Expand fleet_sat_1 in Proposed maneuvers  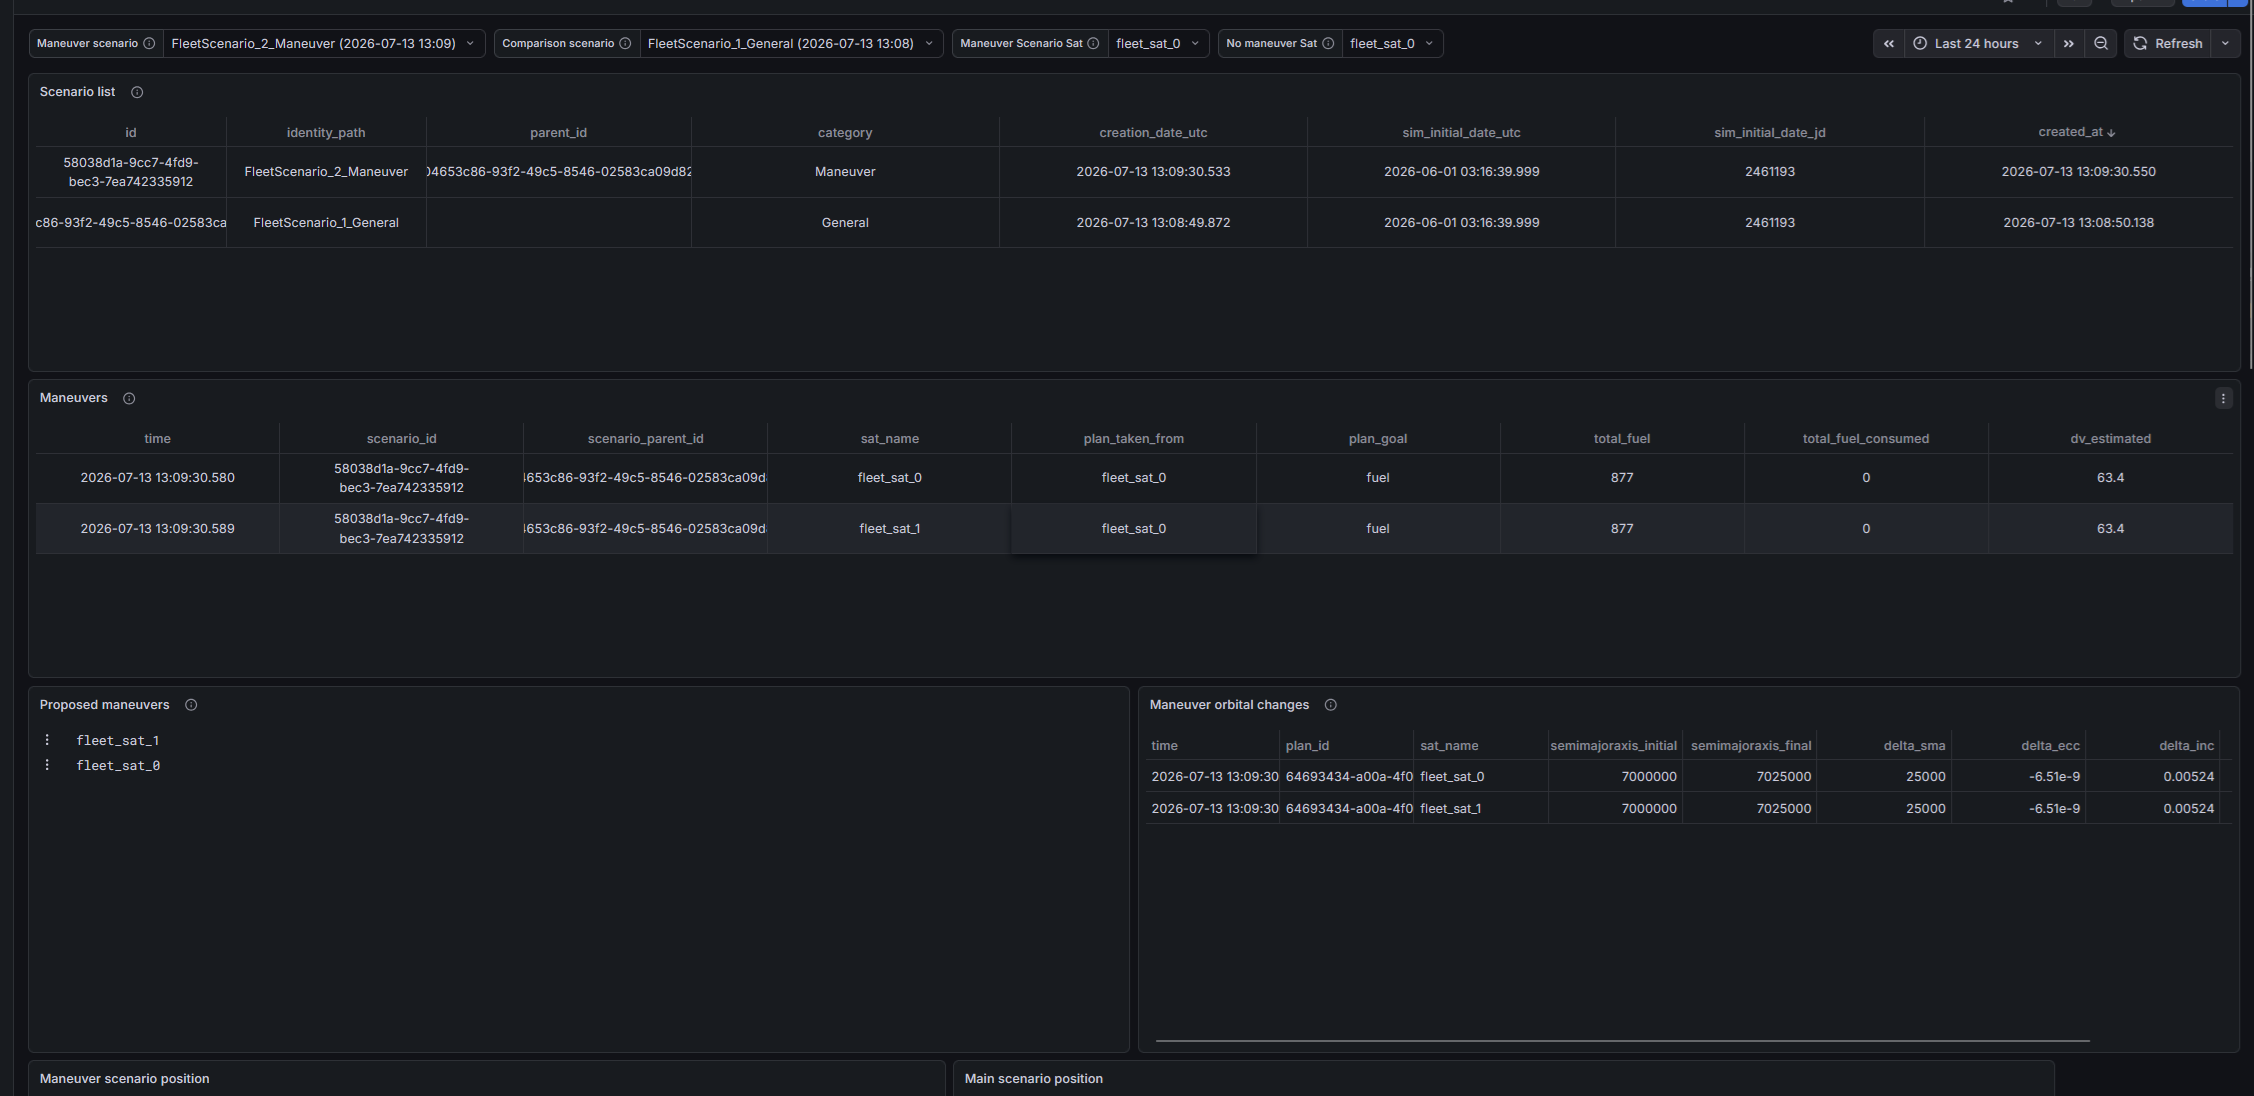118,740
